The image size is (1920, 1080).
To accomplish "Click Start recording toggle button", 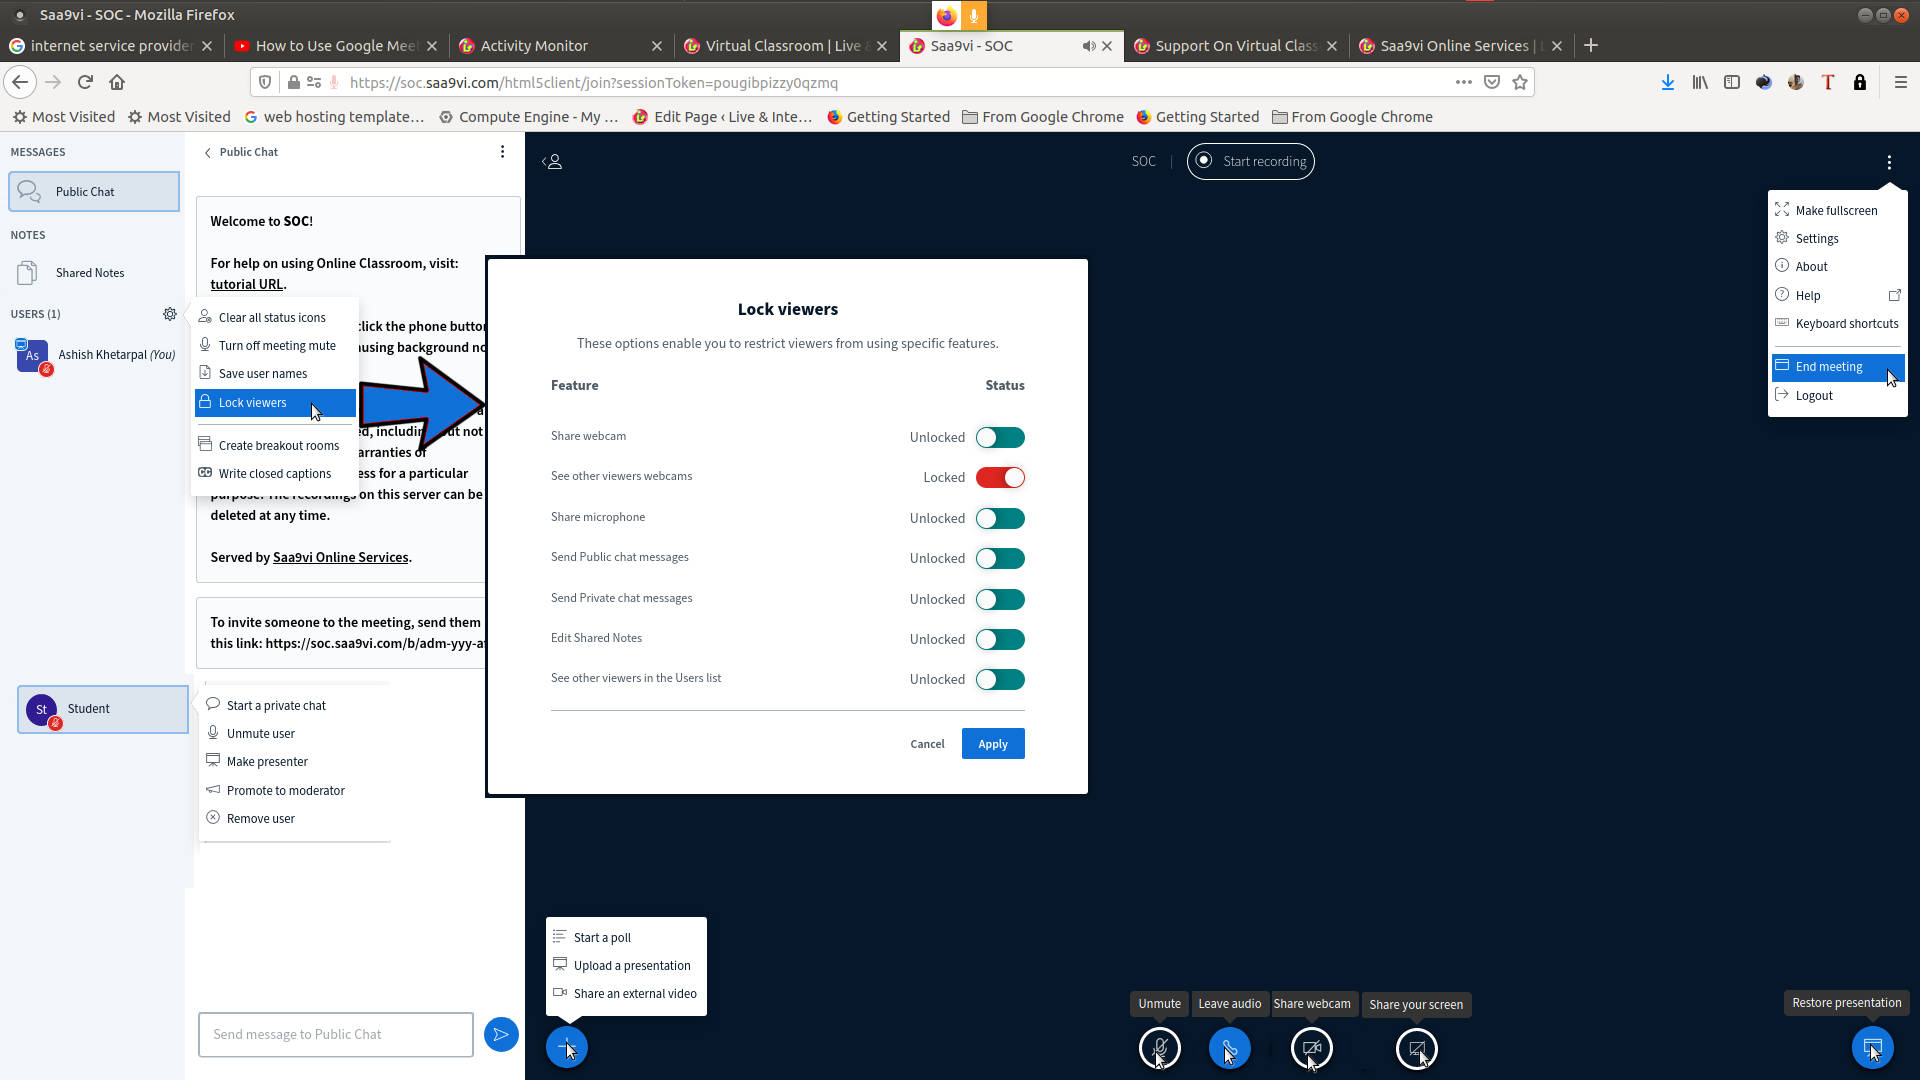I will pyautogui.click(x=1250, y=161).
